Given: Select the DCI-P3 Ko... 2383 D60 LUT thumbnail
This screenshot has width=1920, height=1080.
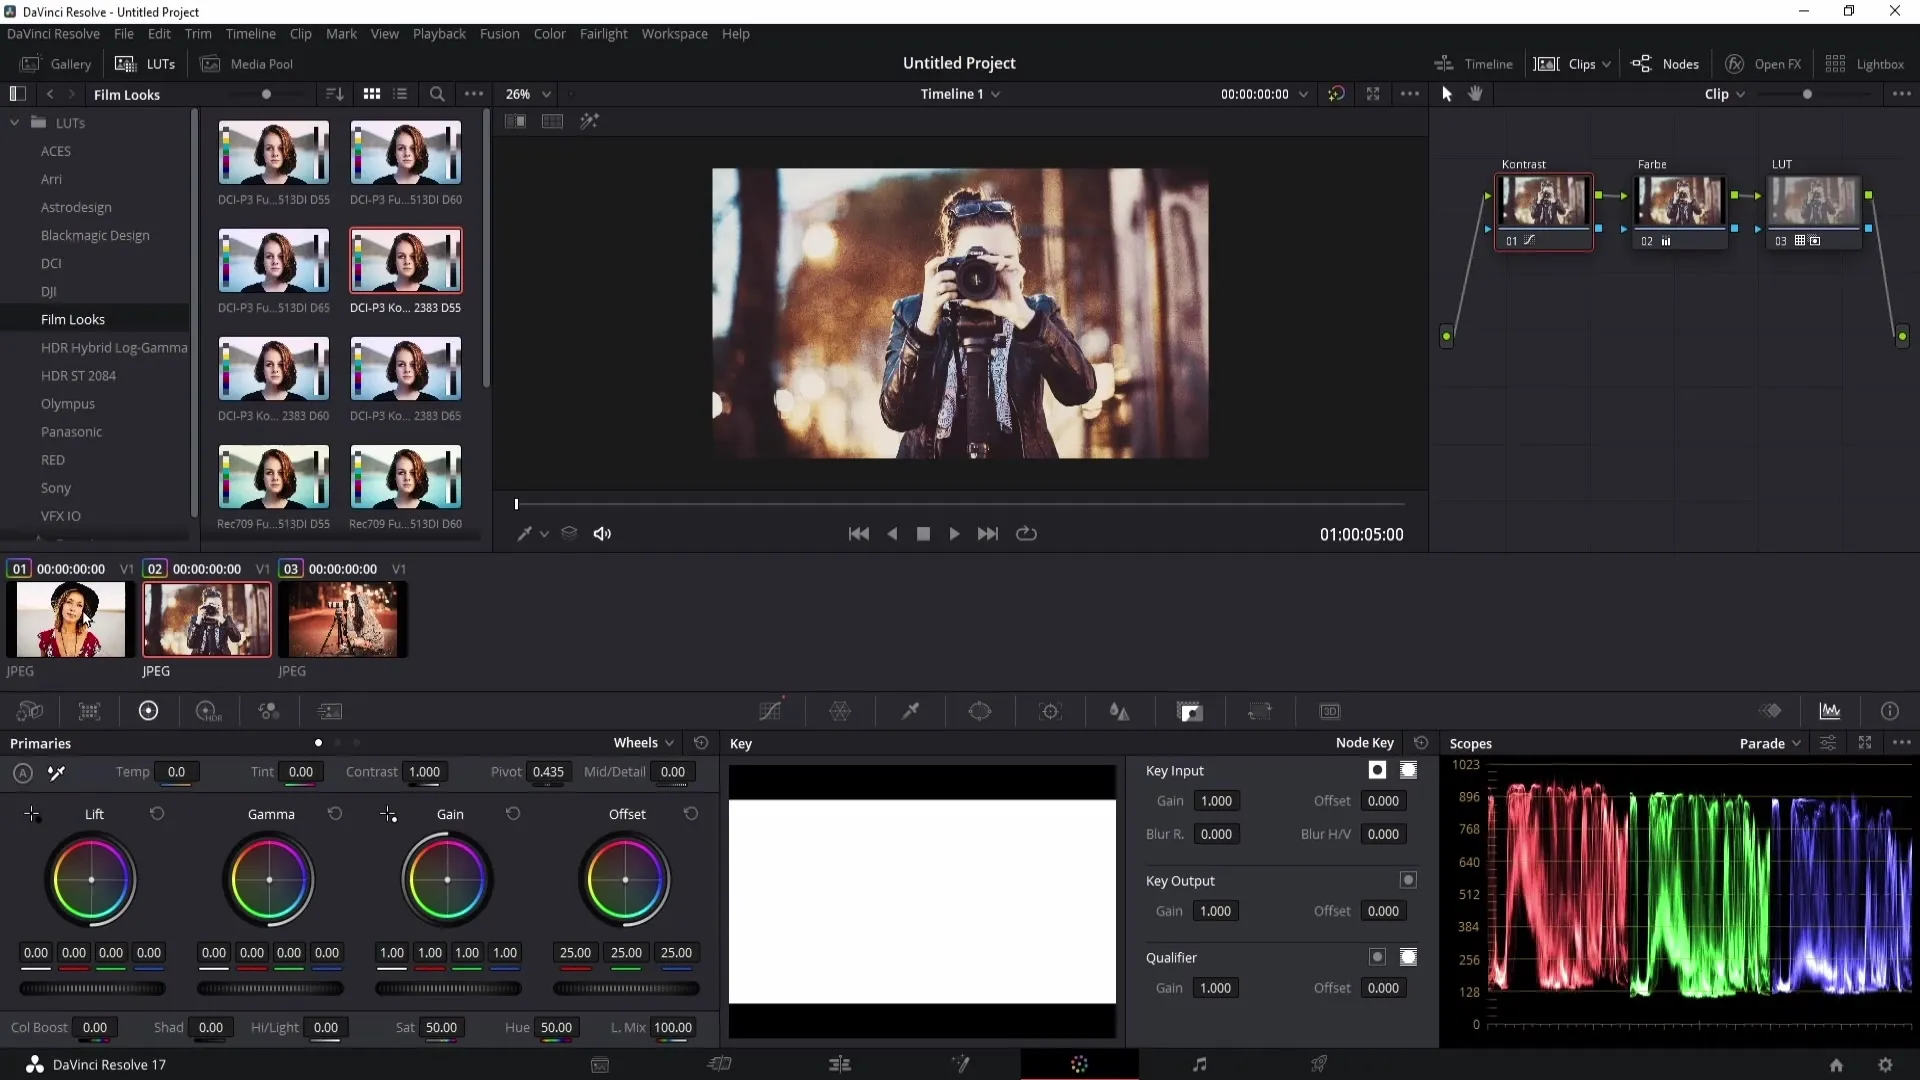Looking at the screenshot, I should (x=274, y=369).
